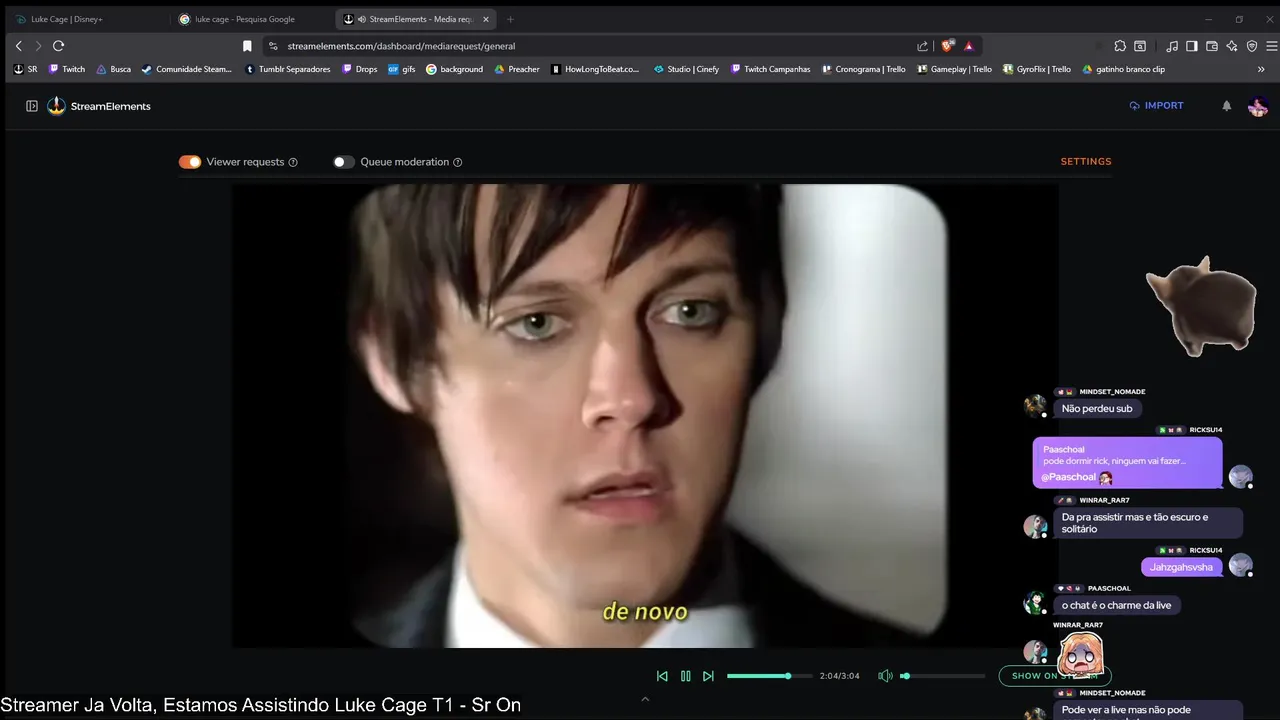Open Drops bookmark
This screenshot has width=1280, height=720.
[360, 69]
